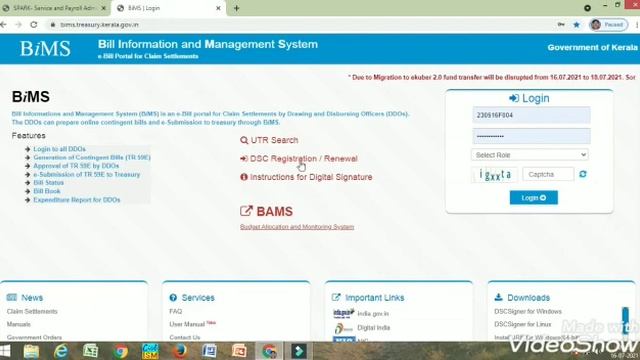
Task: Close the BiMS | Login tab
Action: (x=218, y=8)
